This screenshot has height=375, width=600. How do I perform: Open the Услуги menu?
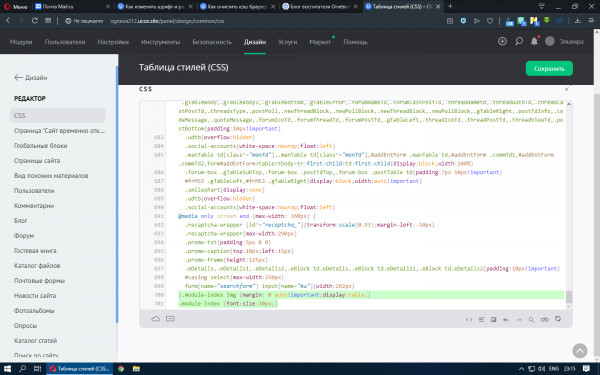(x=287, y=42)
